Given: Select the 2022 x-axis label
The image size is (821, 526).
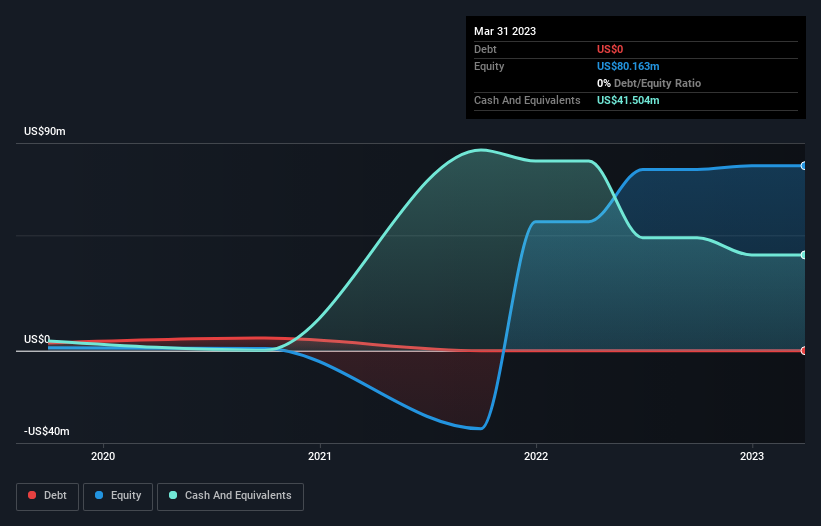Looking at the screenshot, I should (x=536, y=456).
